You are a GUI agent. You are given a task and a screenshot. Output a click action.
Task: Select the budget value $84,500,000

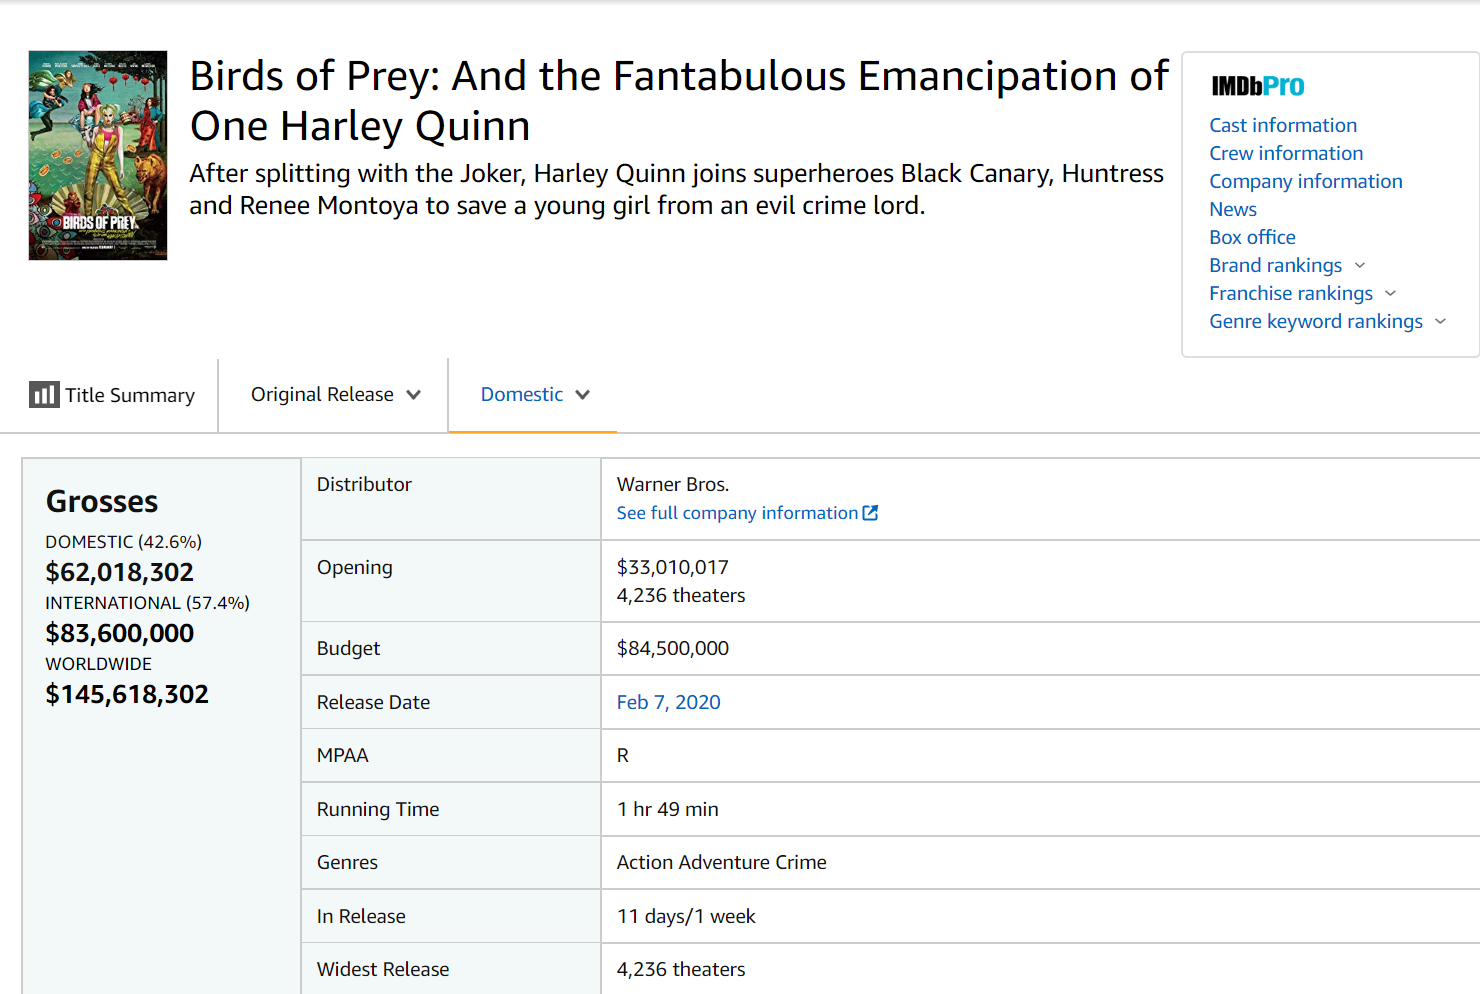pos(672,648)
